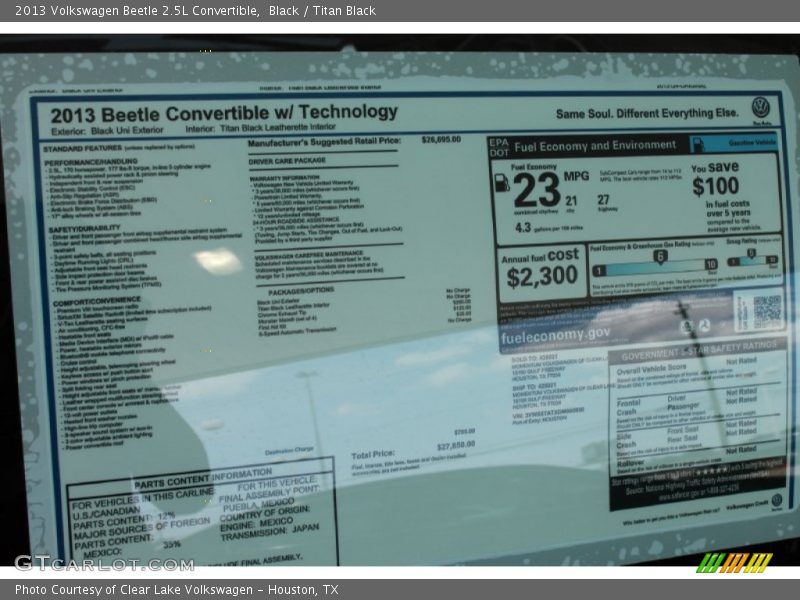This screenshot has height=600, width=800.
Task: Click the EPA DOT label
Action: pos(499,147)
